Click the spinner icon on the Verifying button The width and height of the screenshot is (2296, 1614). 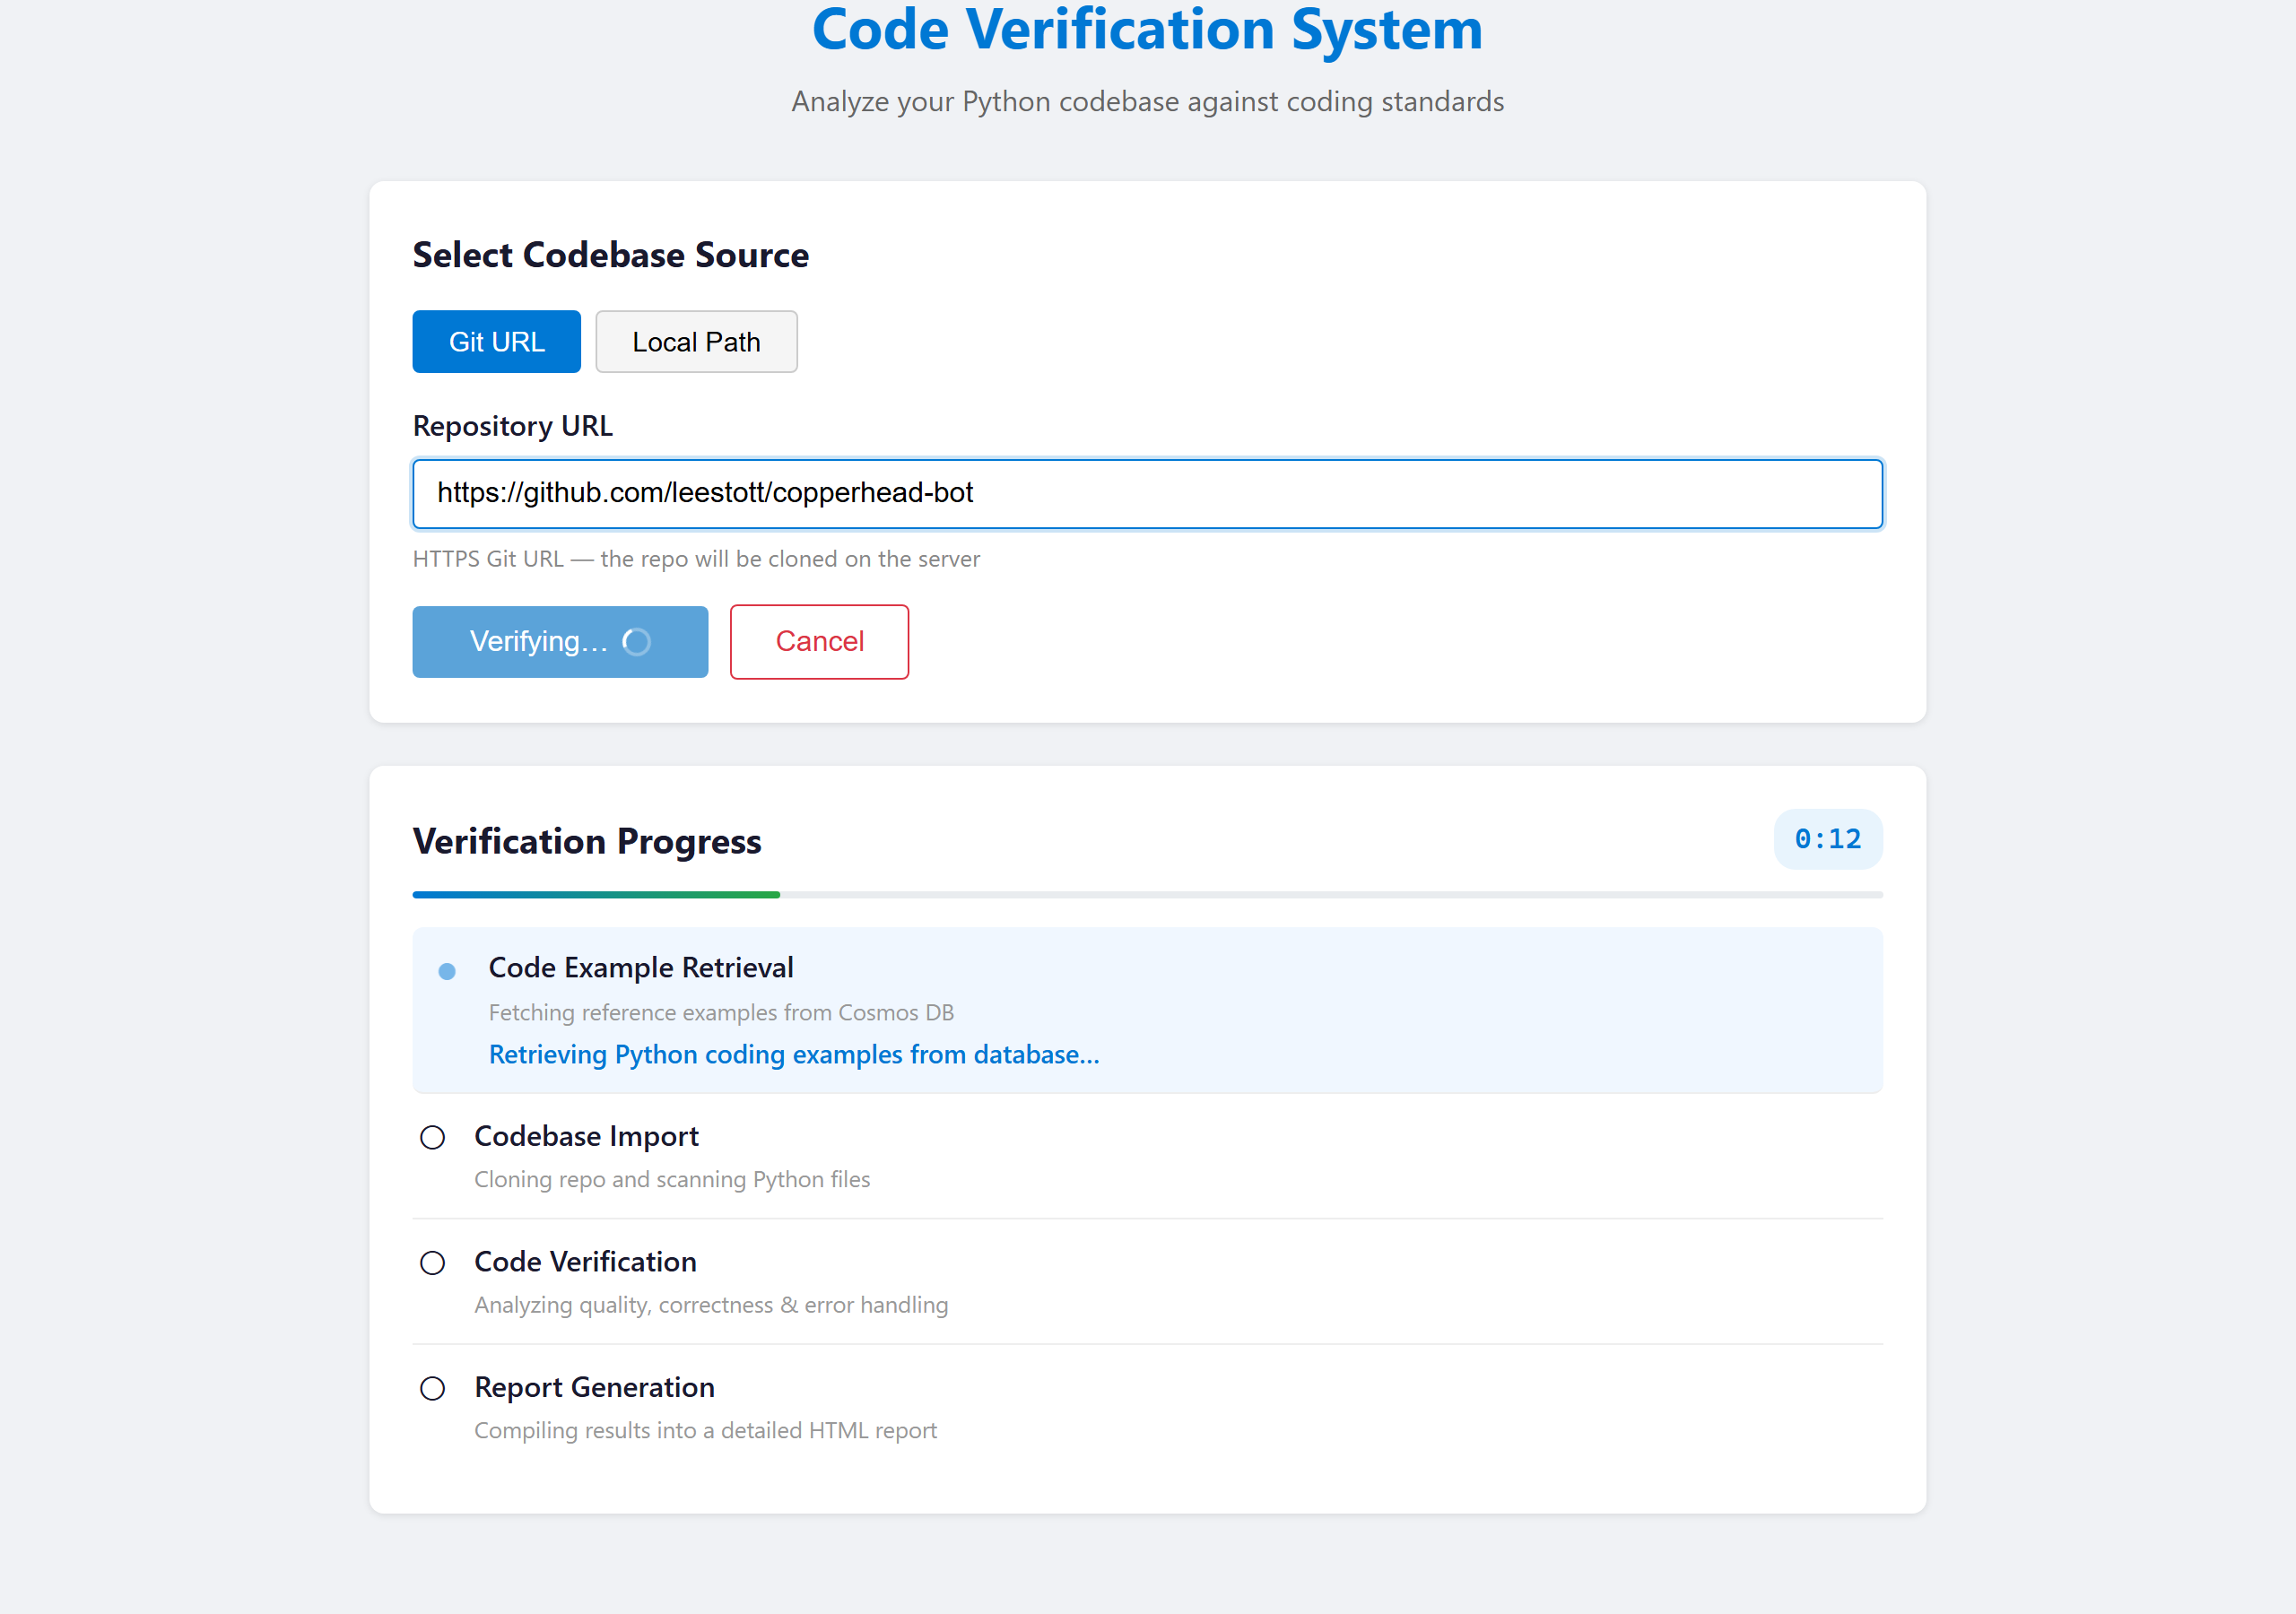coord(637,641)
